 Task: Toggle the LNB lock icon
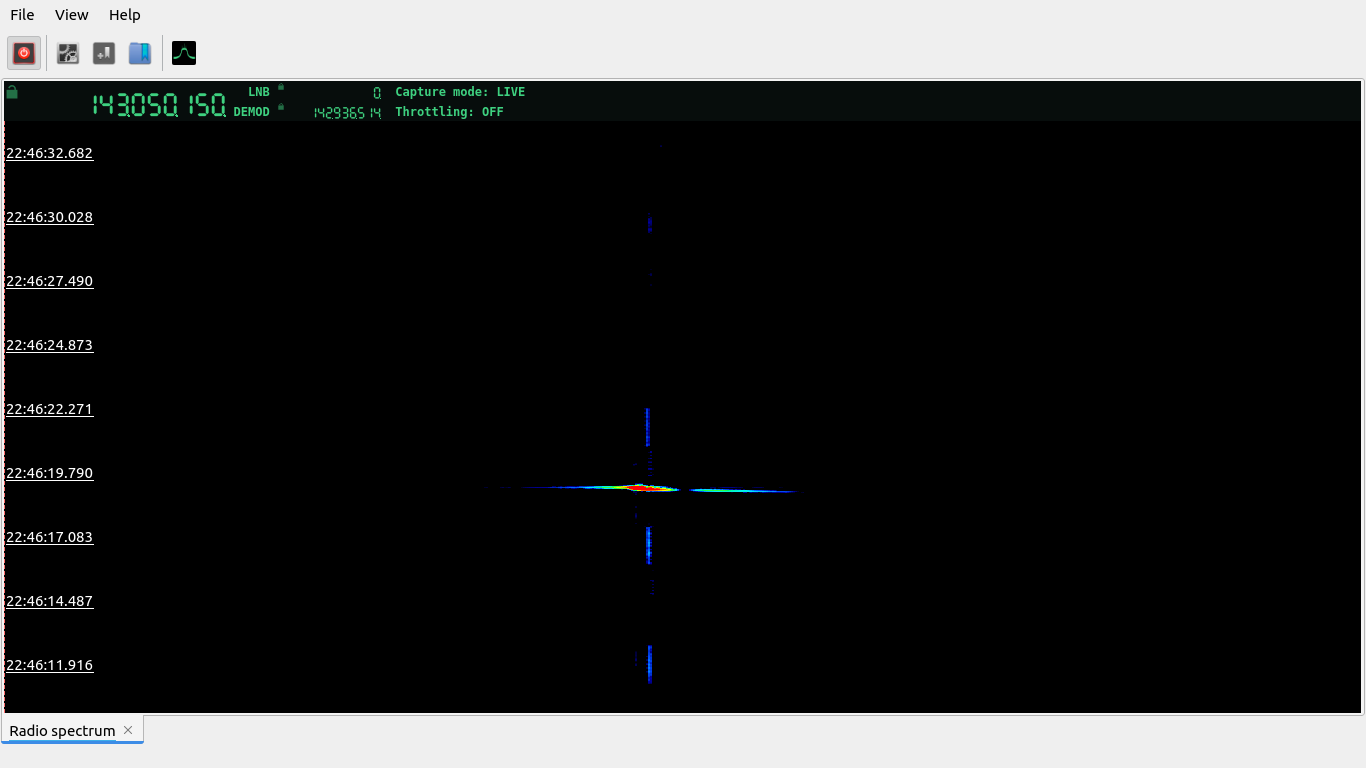(281, 87)
